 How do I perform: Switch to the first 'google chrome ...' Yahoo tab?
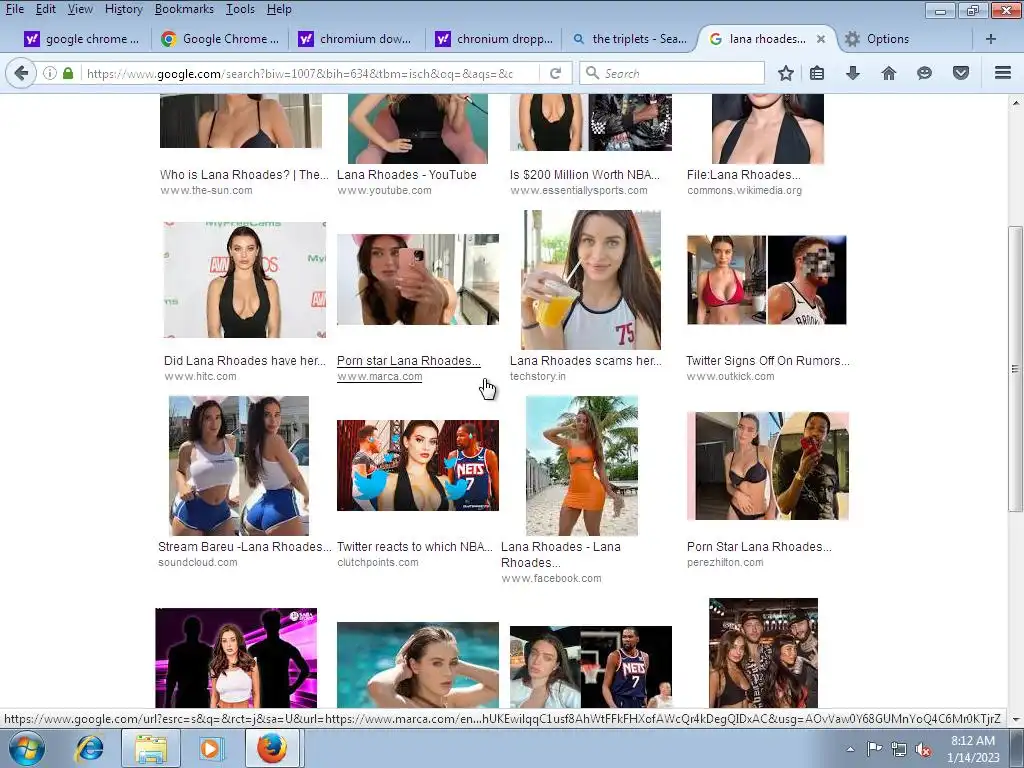tap(82, 39)
